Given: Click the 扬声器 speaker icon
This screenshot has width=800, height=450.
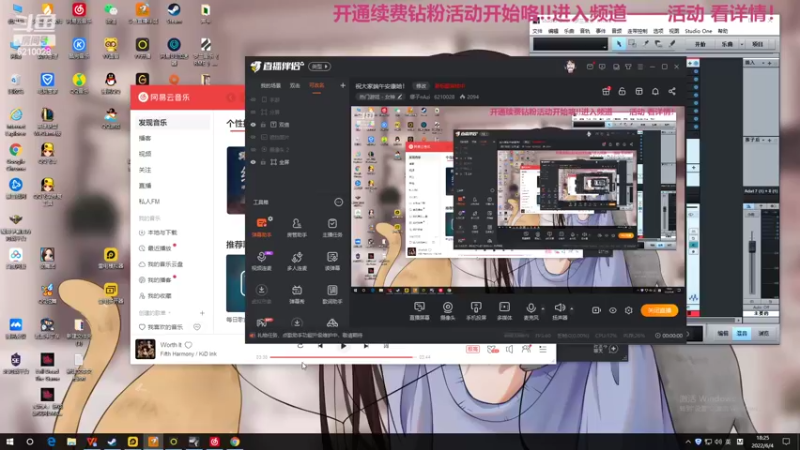Looking at the screenshot, I should click(x=559, y=308).
